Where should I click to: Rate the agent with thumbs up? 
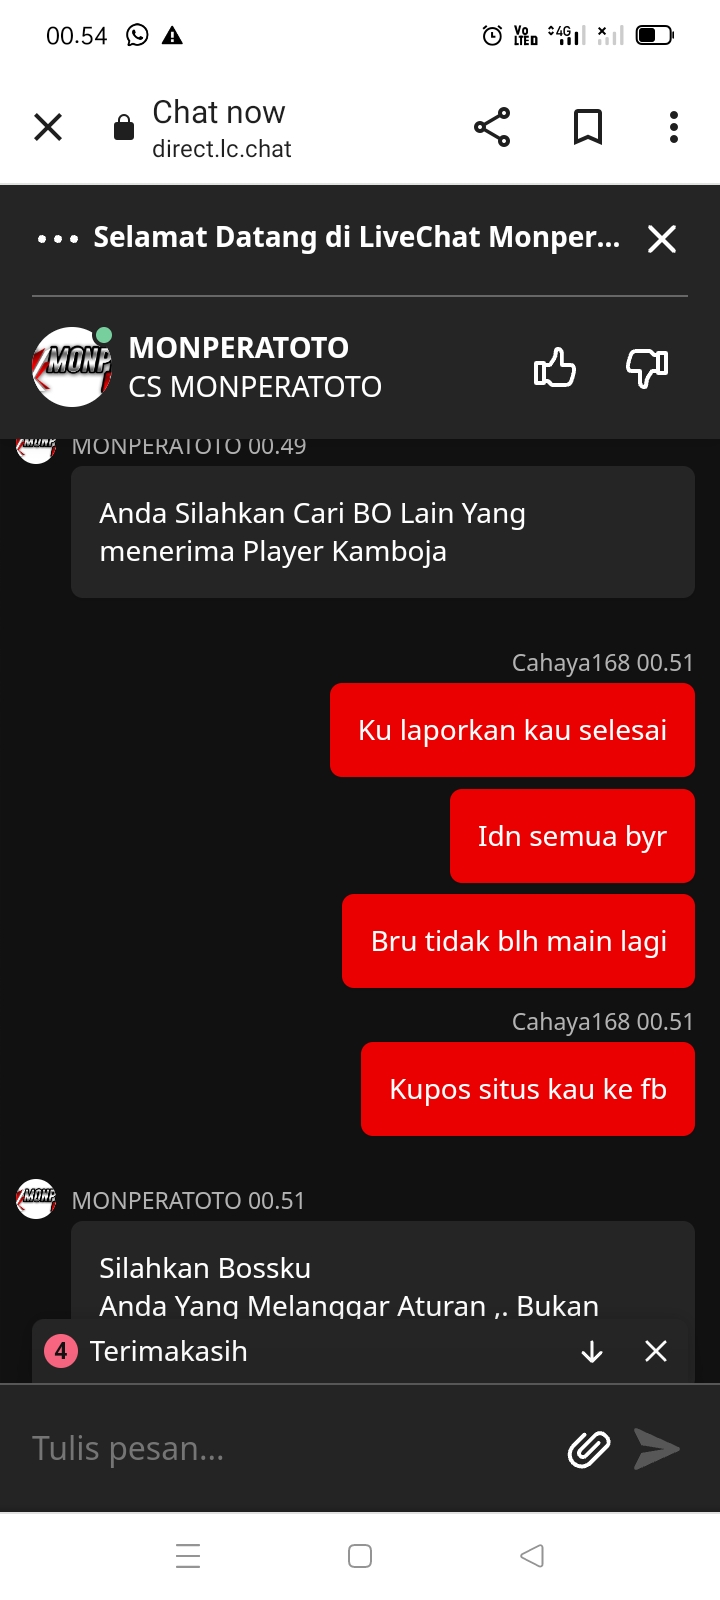(555, 368)
